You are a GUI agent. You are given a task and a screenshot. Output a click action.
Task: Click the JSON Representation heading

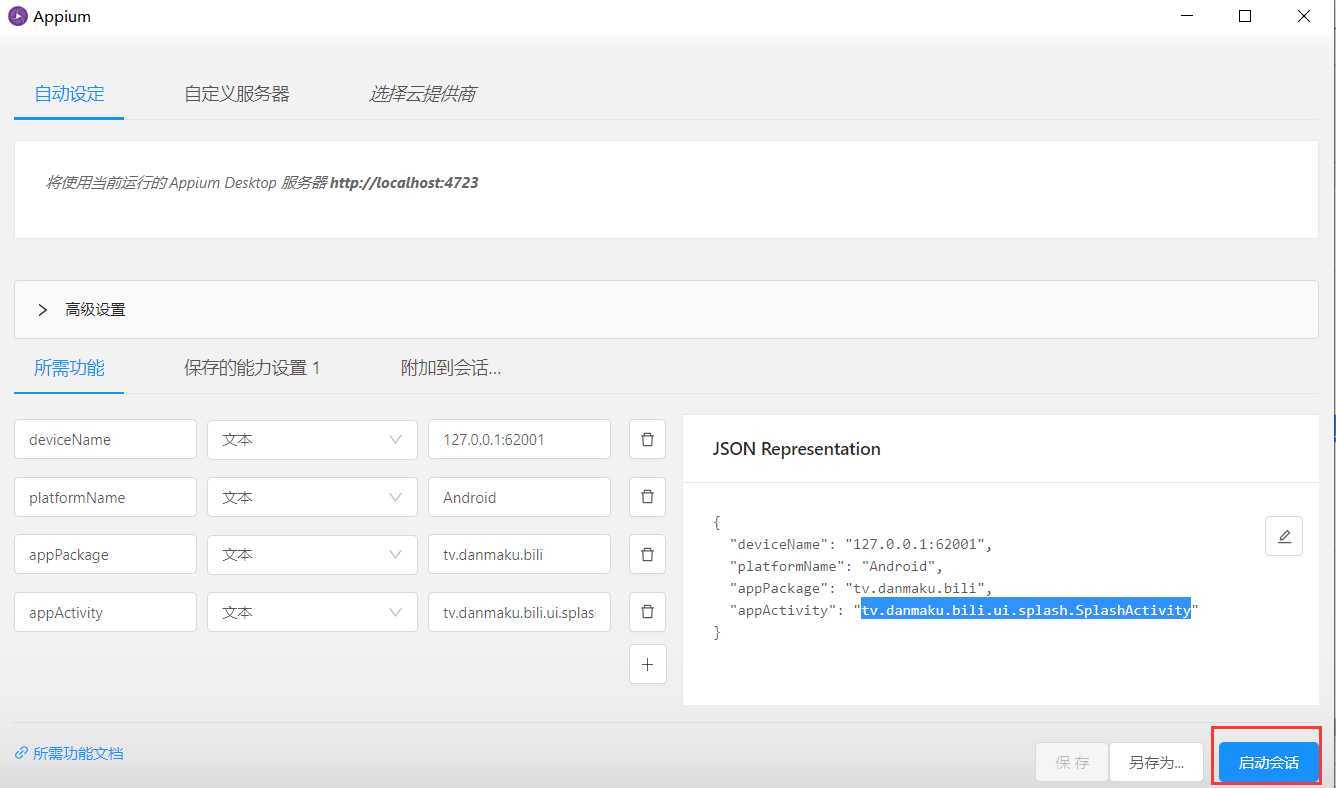796,449
